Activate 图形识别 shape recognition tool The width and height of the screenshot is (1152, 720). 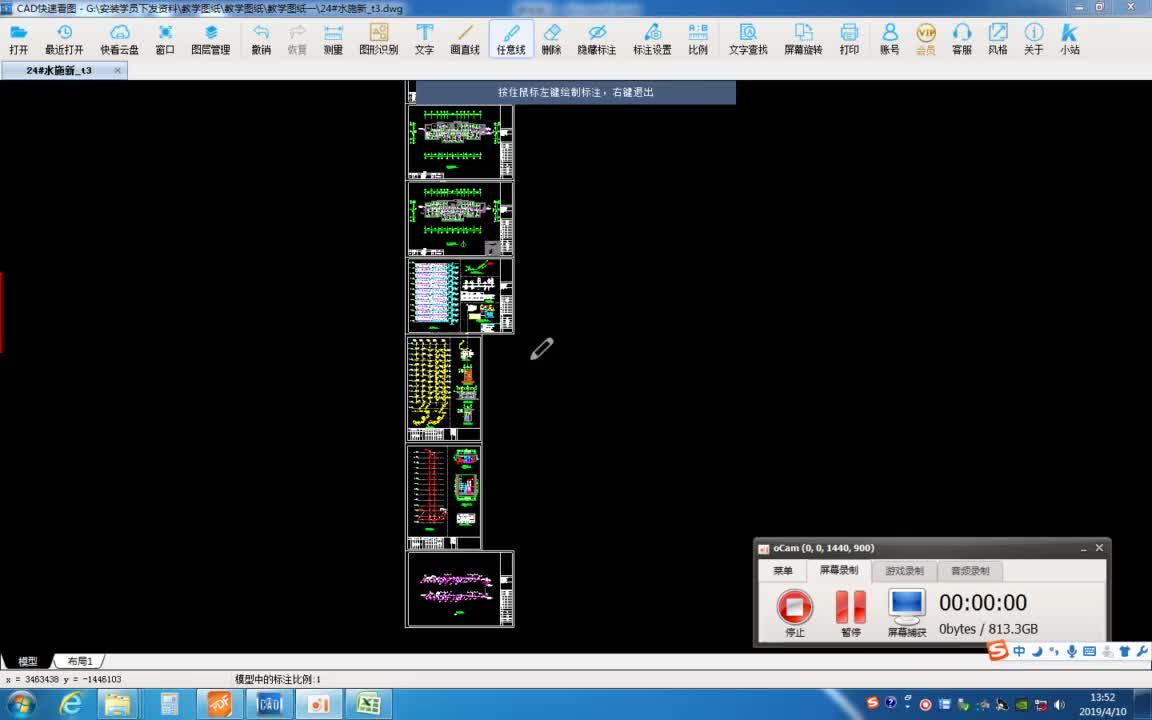point(378,39)
